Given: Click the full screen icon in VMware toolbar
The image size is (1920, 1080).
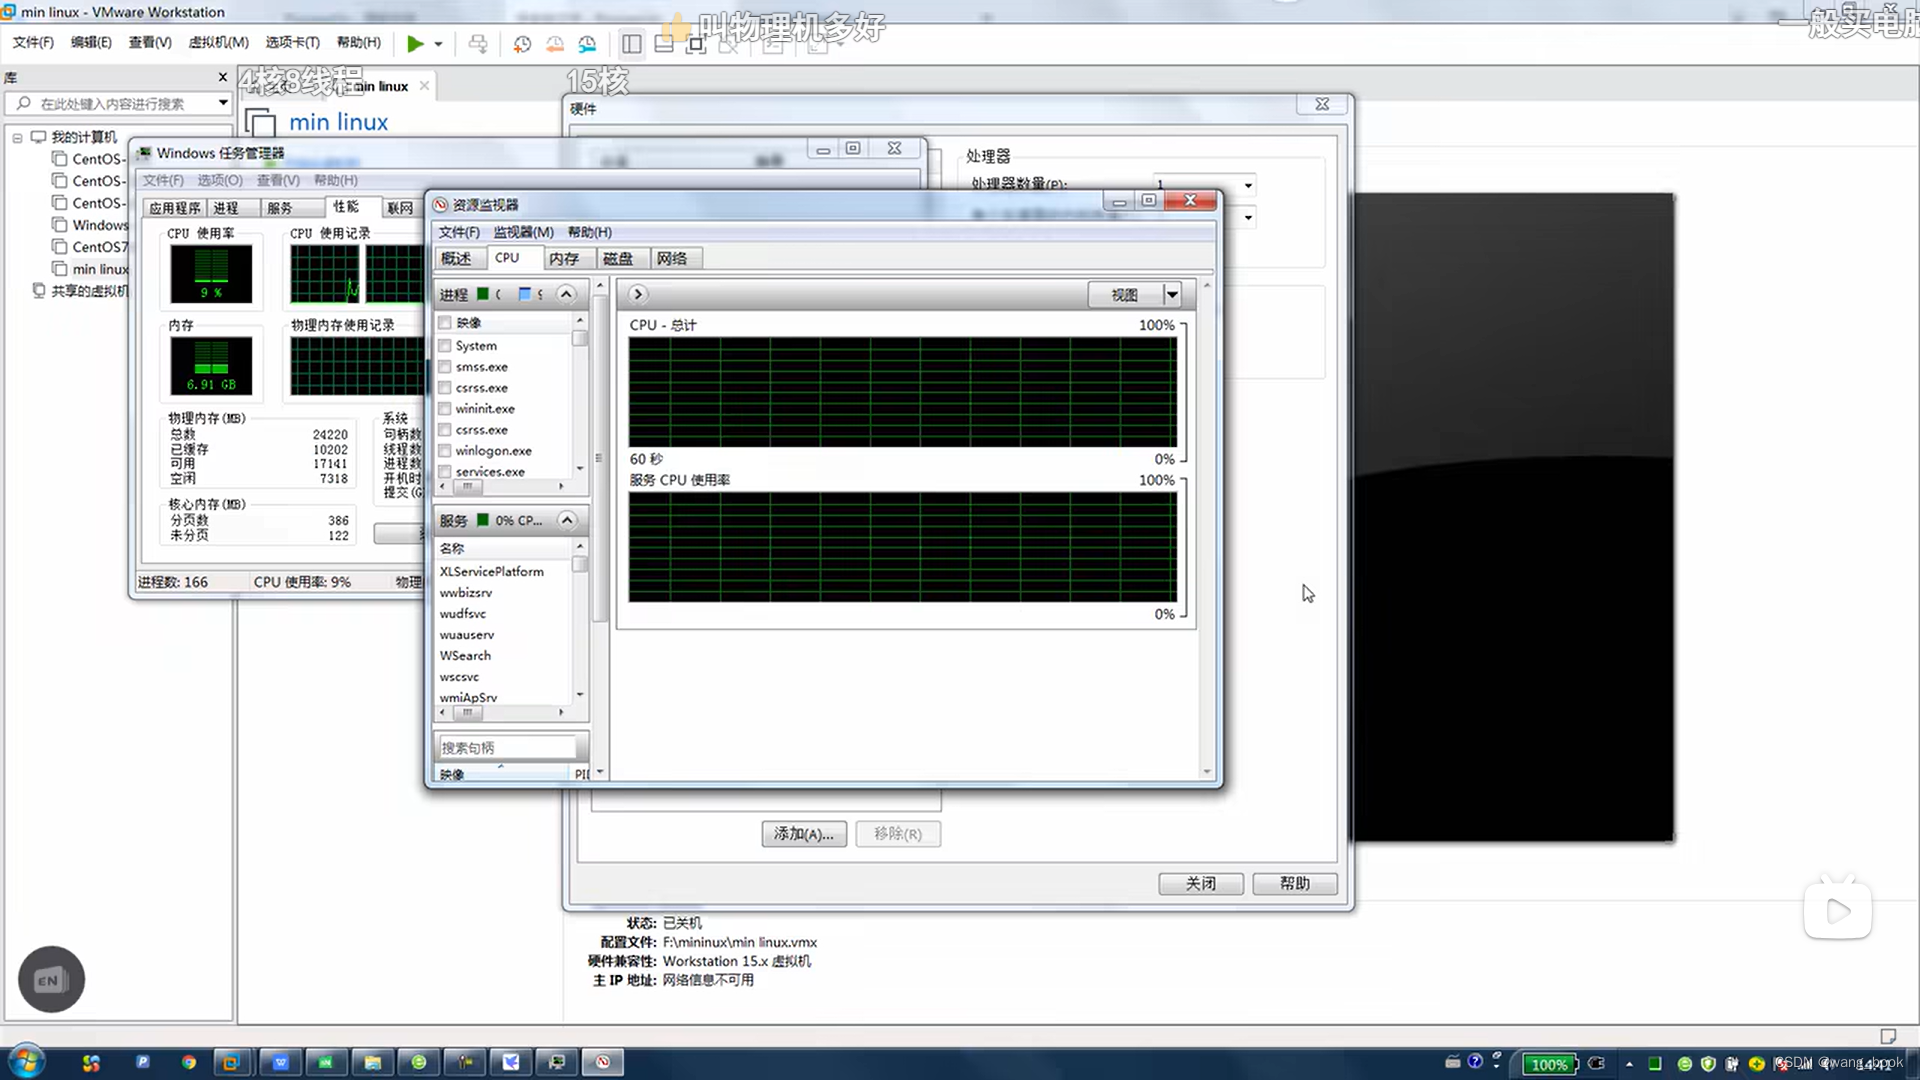Looking at the screenshot, I should pyautogui.click(x=696, y=43).
